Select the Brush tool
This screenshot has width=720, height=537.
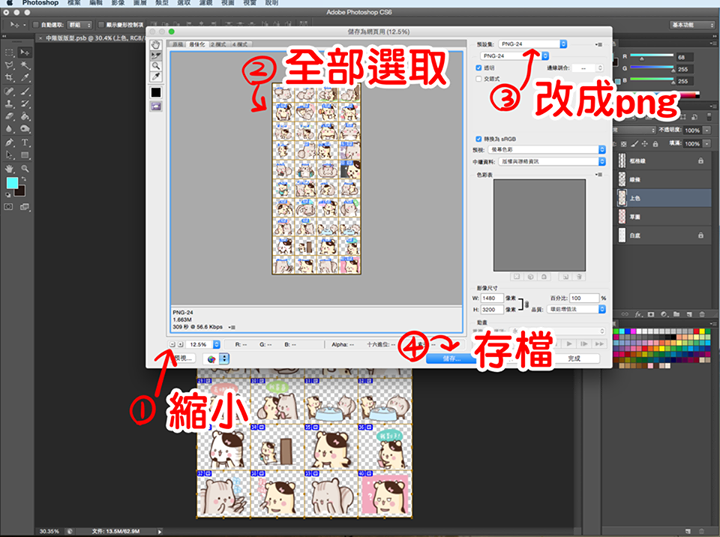[25, 91]
